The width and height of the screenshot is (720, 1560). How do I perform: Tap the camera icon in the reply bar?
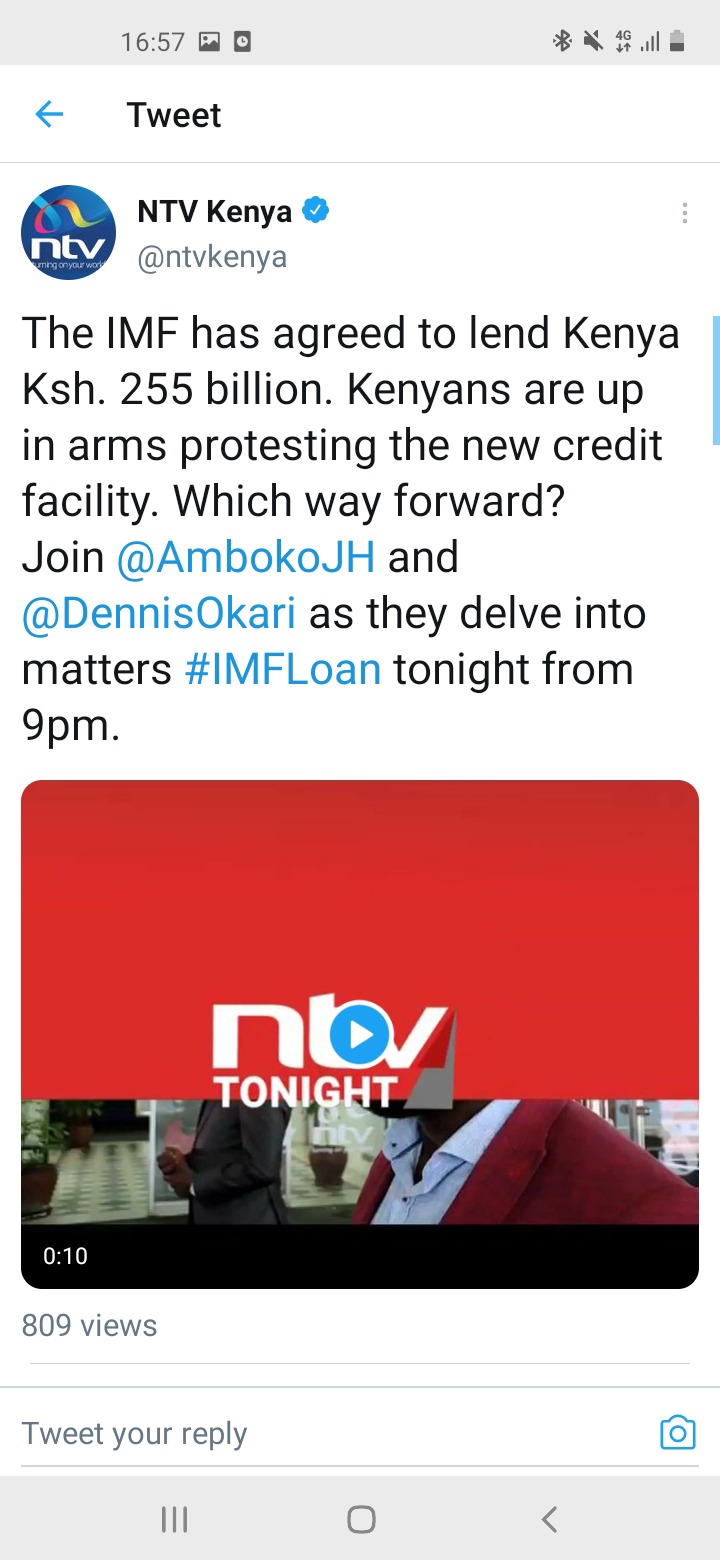click(x=677, y=1433)
